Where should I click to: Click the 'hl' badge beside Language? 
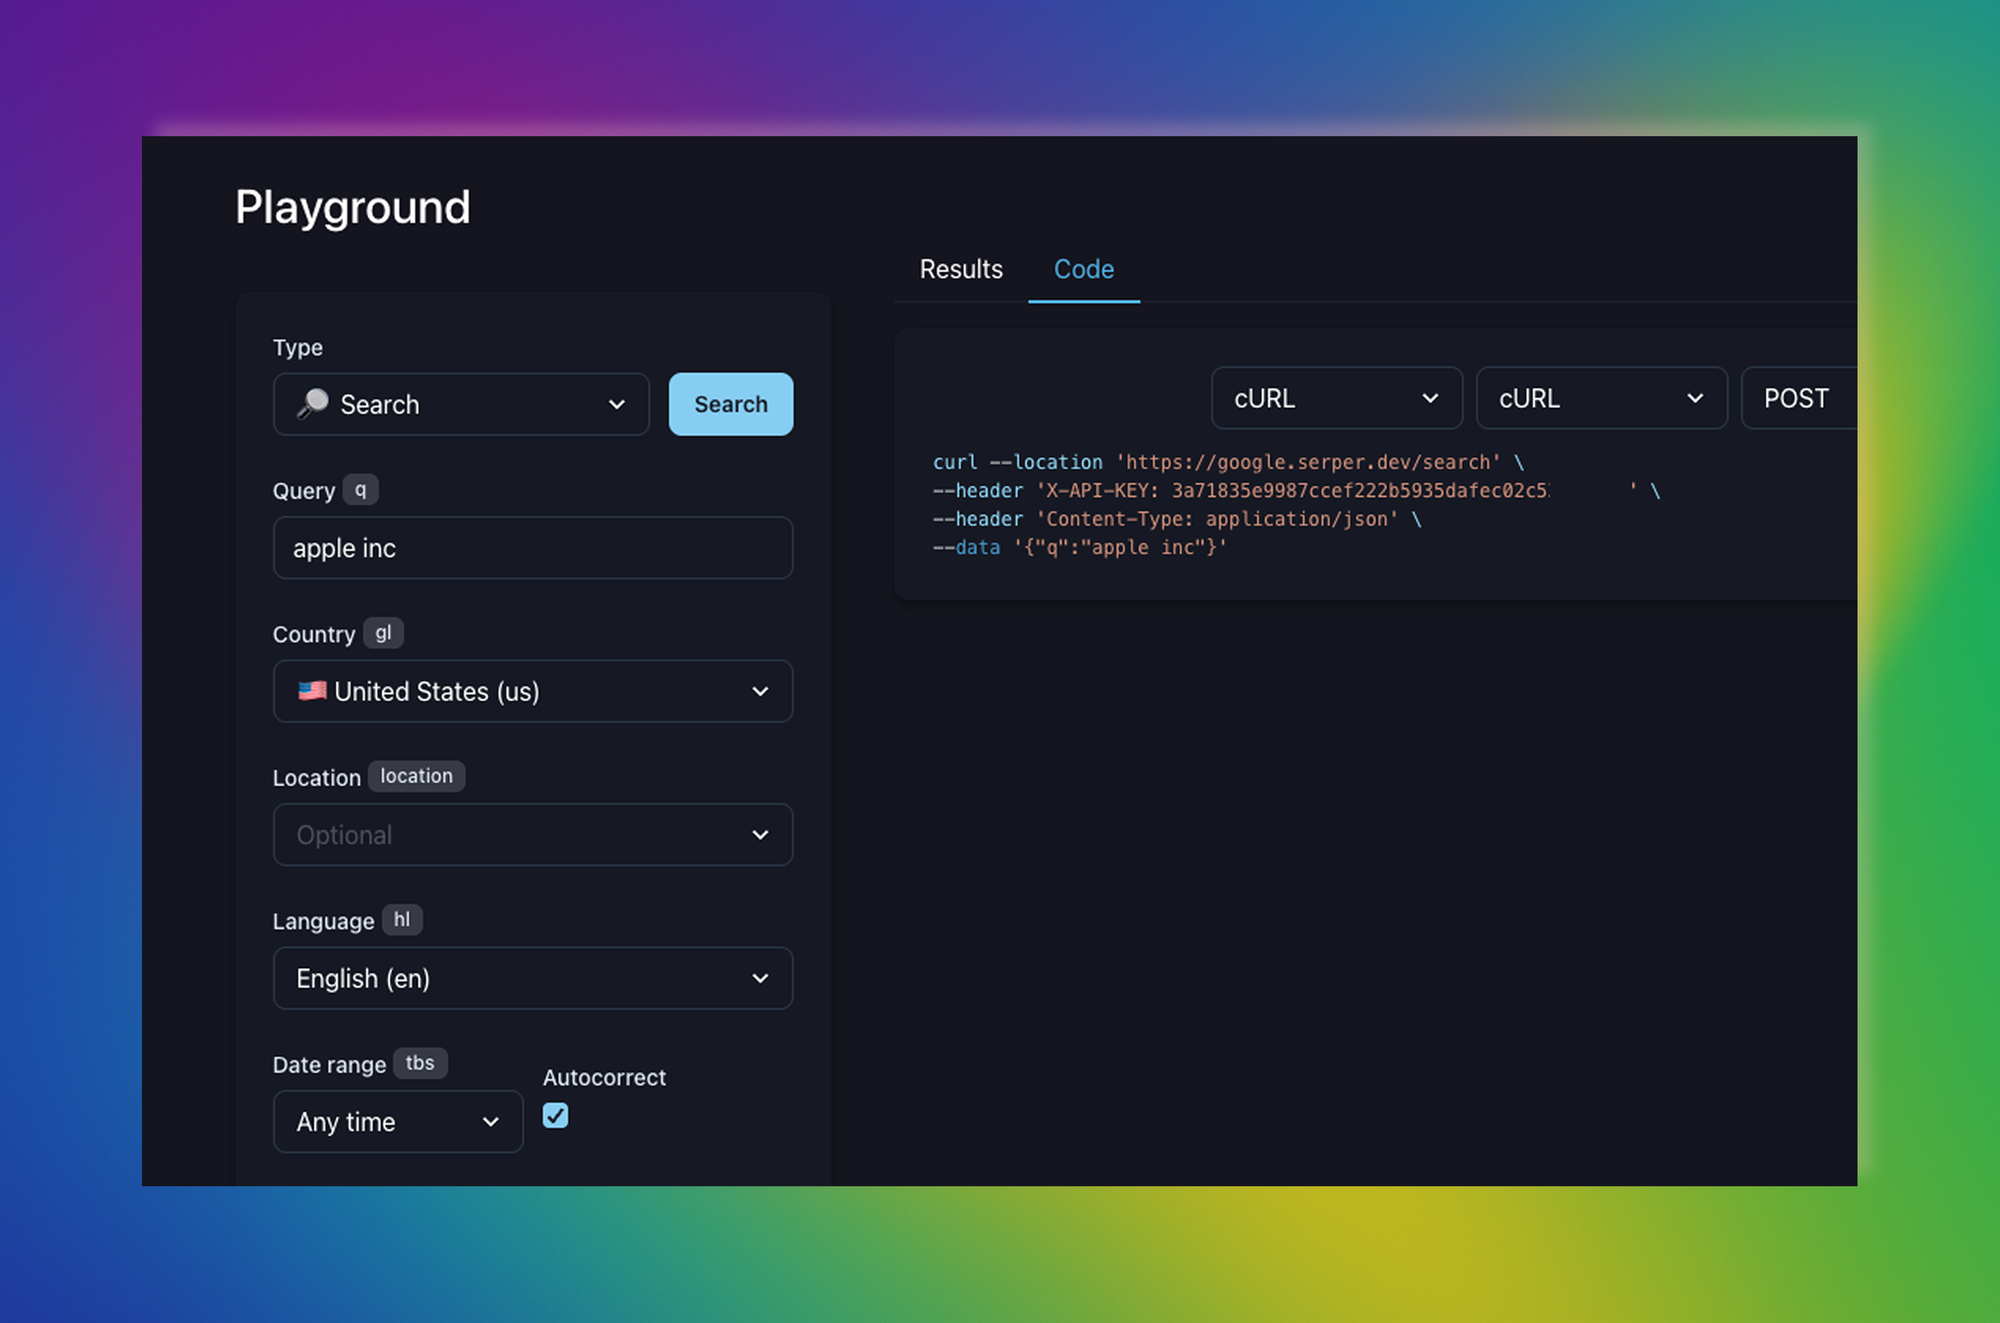(402, 920)
